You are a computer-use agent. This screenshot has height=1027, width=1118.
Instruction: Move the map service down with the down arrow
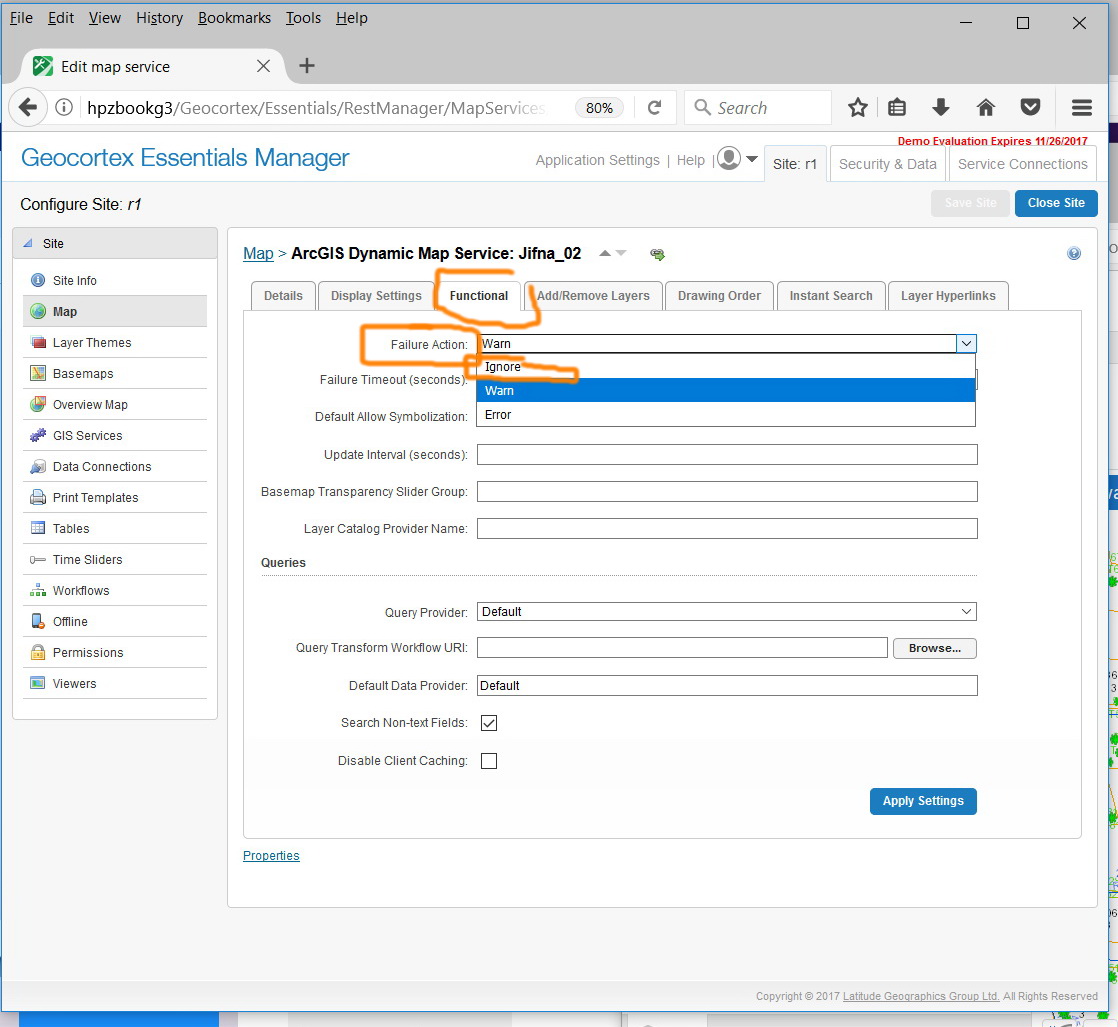(x=621, y=253)
